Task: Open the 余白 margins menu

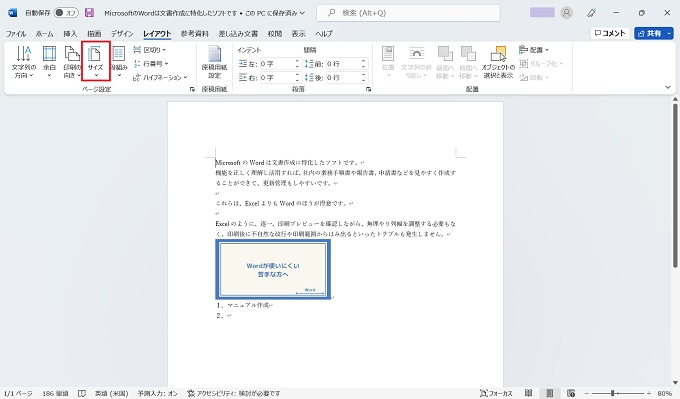Action: coord(49,62)
